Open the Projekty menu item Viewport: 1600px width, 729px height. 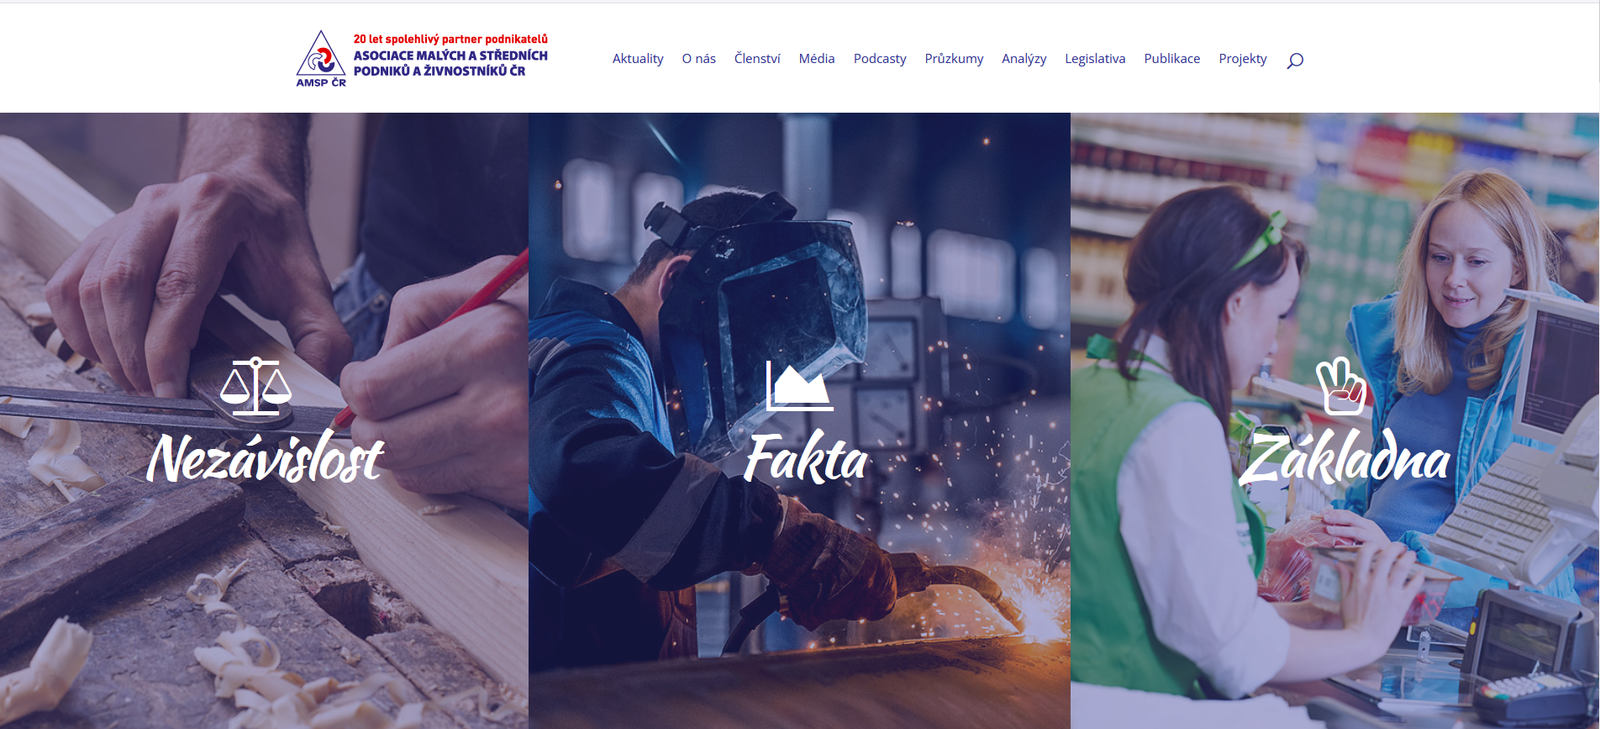click(1243, 59)
